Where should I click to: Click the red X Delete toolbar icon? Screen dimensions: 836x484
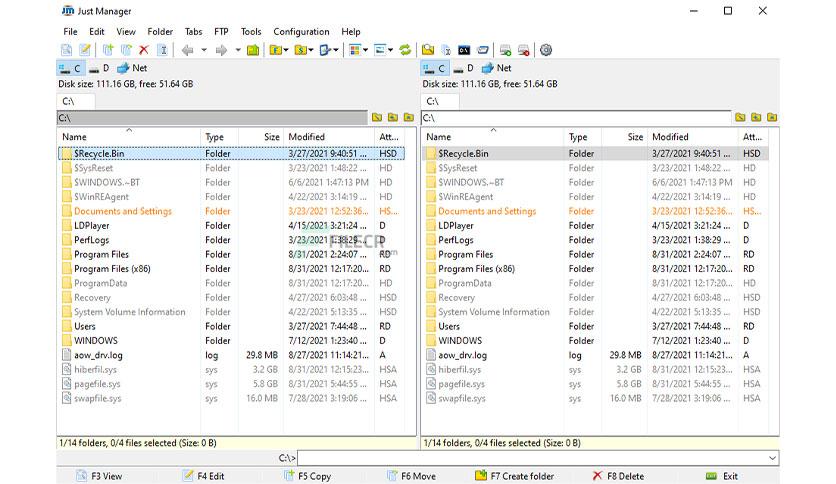pyautogui.click(x=143, y=50)
